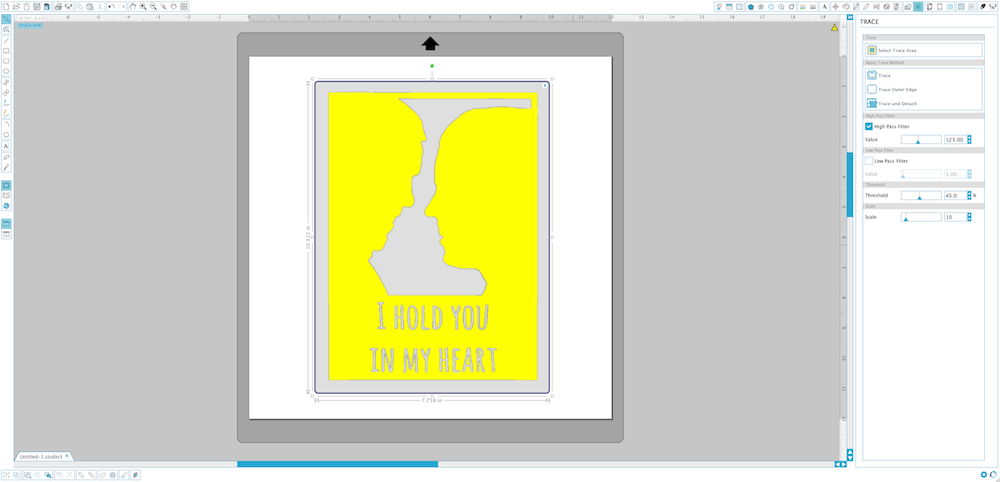Image resolution: width=1000 pixels, height=482 pixels.
Task: Step the Scale value spinner
Action: pyautogui.click(x=969, y=217)
